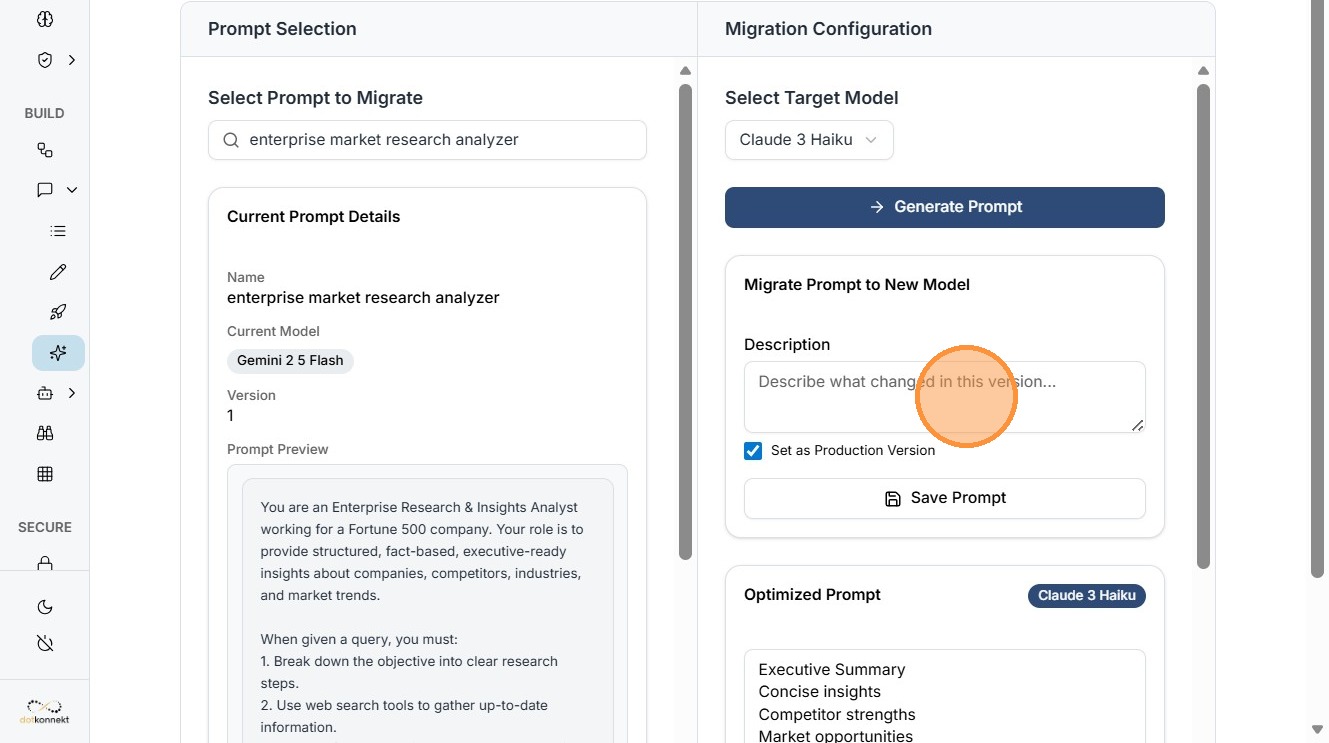Open the workflow nodes icon under BUILD

45,150
